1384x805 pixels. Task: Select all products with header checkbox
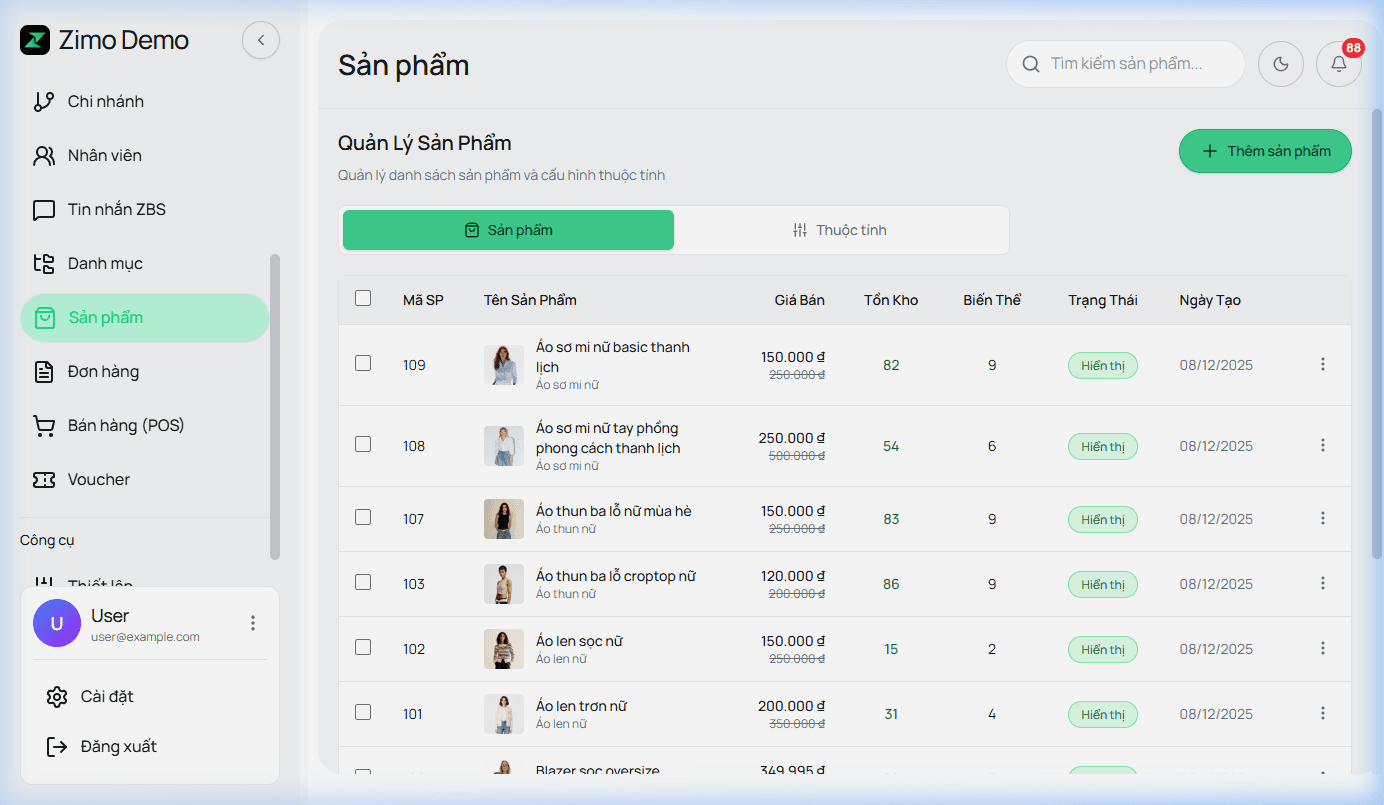click(363, 298)
